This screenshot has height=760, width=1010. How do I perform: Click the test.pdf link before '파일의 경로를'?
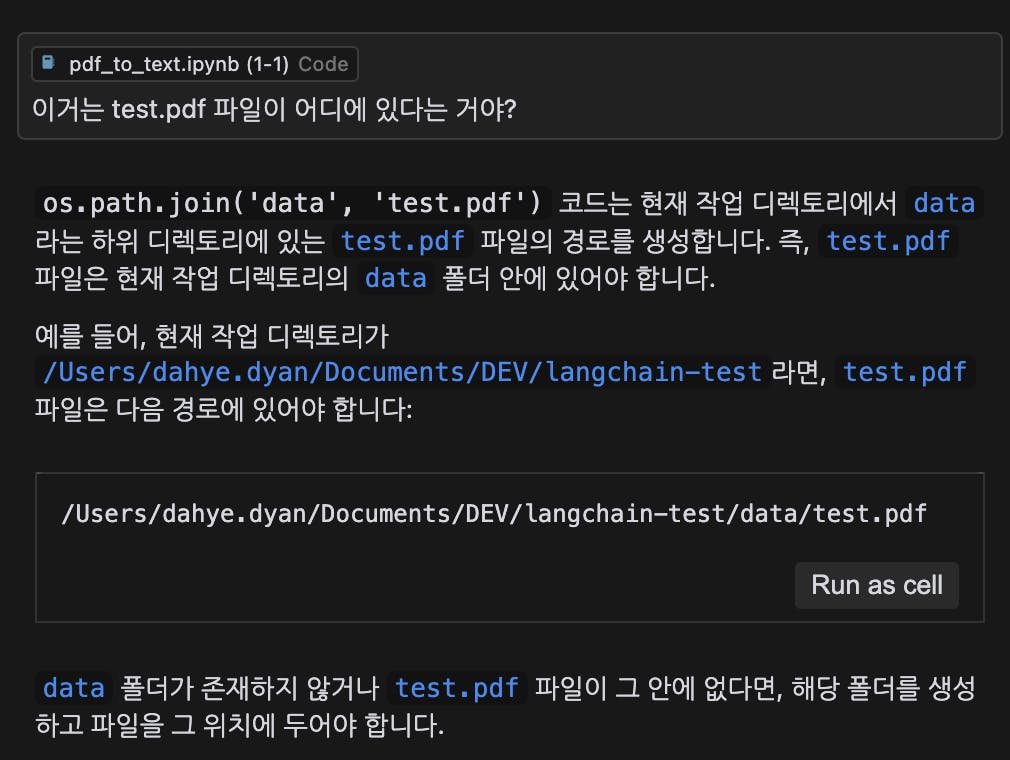click(402, 241)
